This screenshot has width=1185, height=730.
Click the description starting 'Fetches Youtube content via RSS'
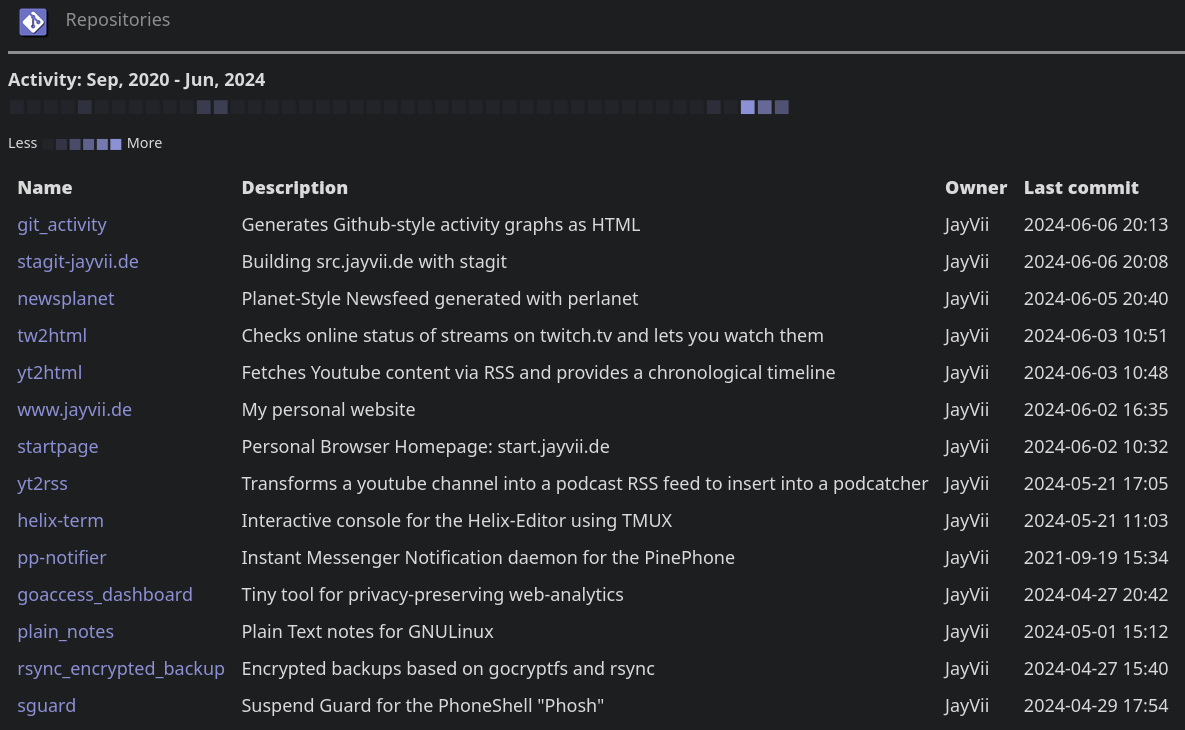click(538, 373)
